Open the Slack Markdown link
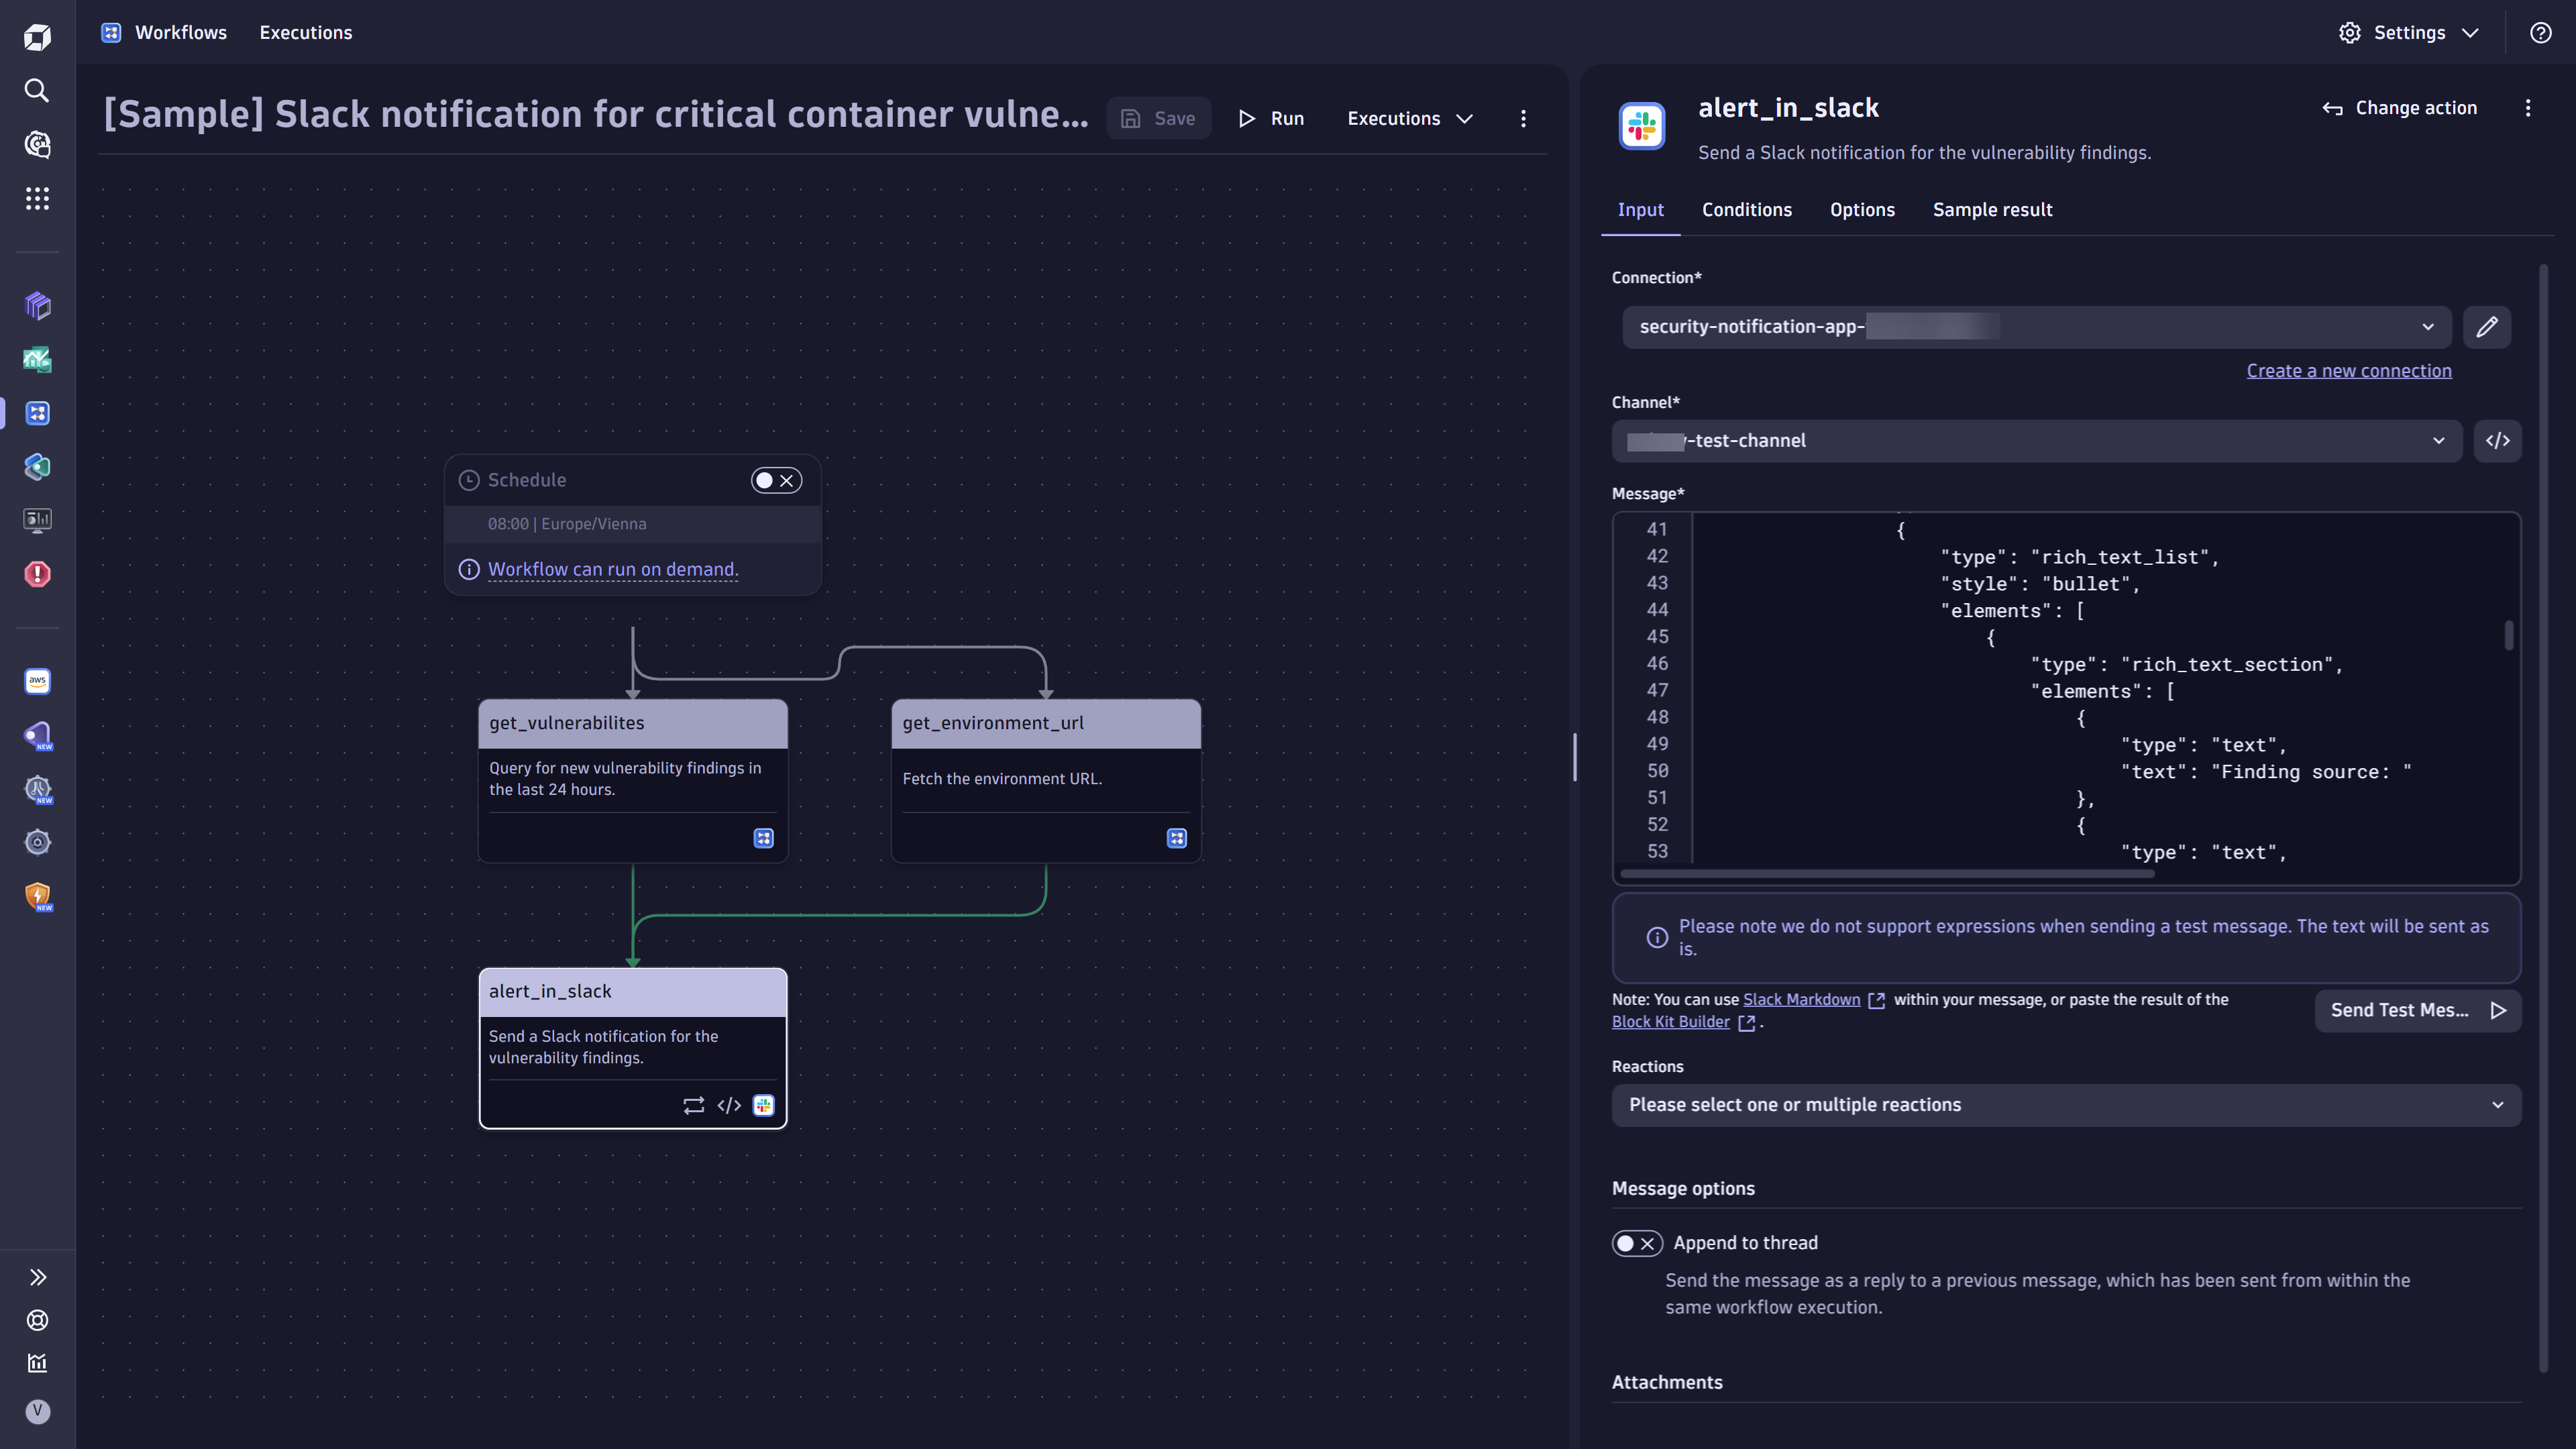This screenshot has height=1449, width=2576. (x=1801, y=1000)
